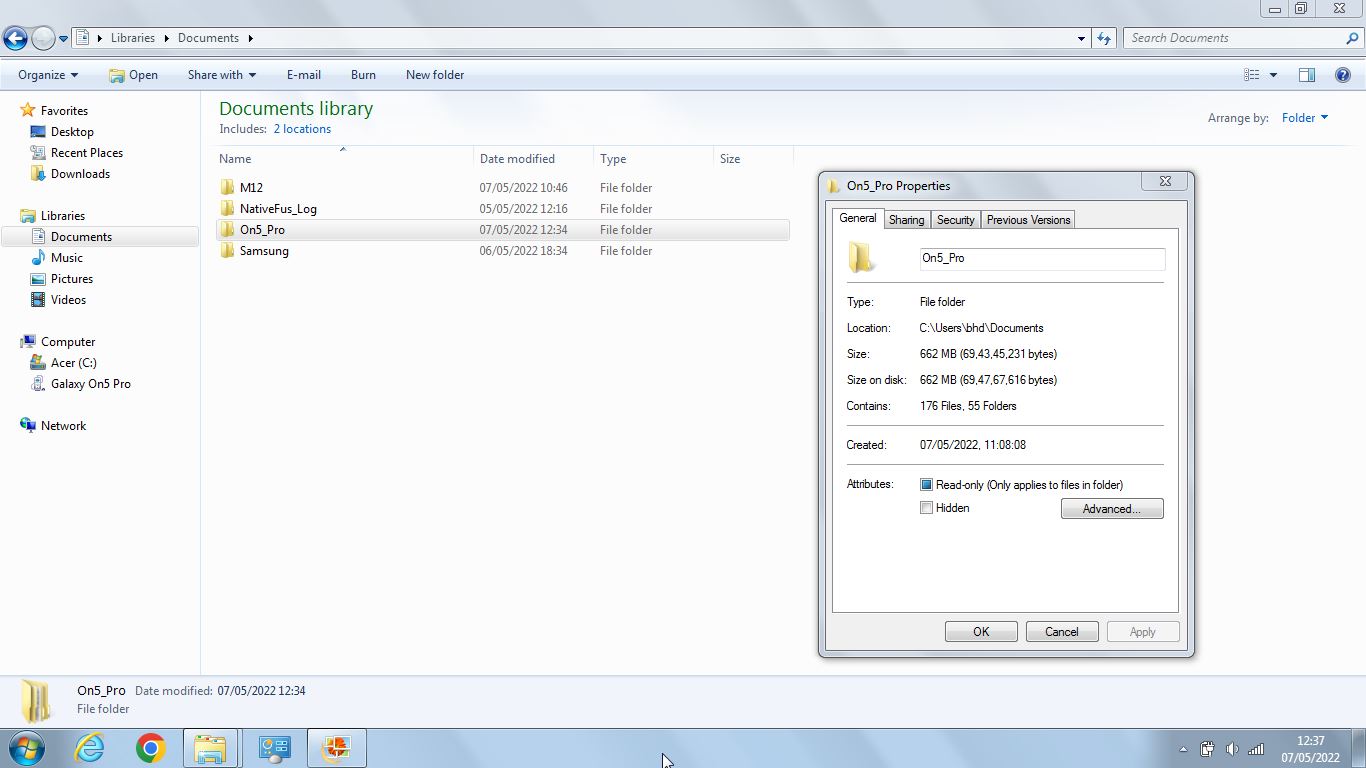Expand address bar history dropdown
Image resolution: width=1366 pixels, height=768 pixels.
click(1081, 38)
